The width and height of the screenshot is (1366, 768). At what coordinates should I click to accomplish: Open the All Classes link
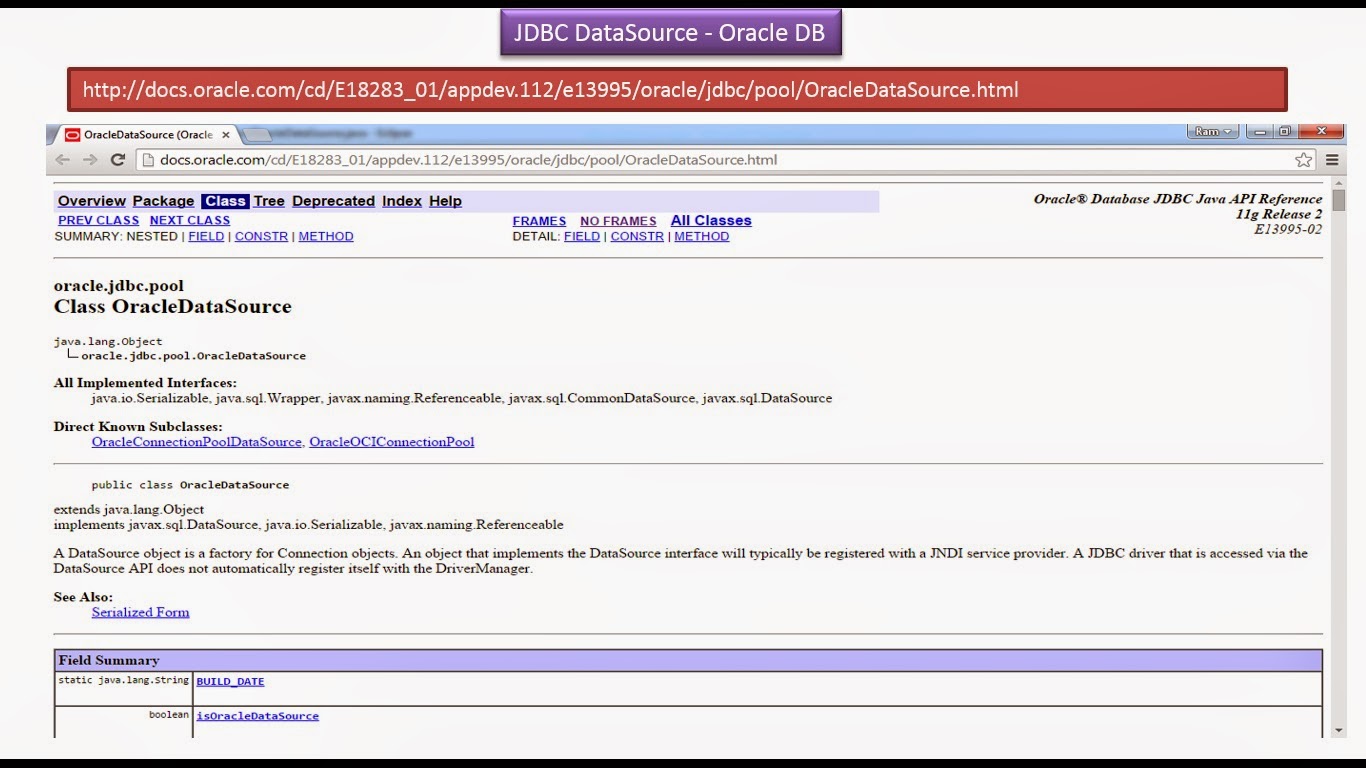coord(711,221)
